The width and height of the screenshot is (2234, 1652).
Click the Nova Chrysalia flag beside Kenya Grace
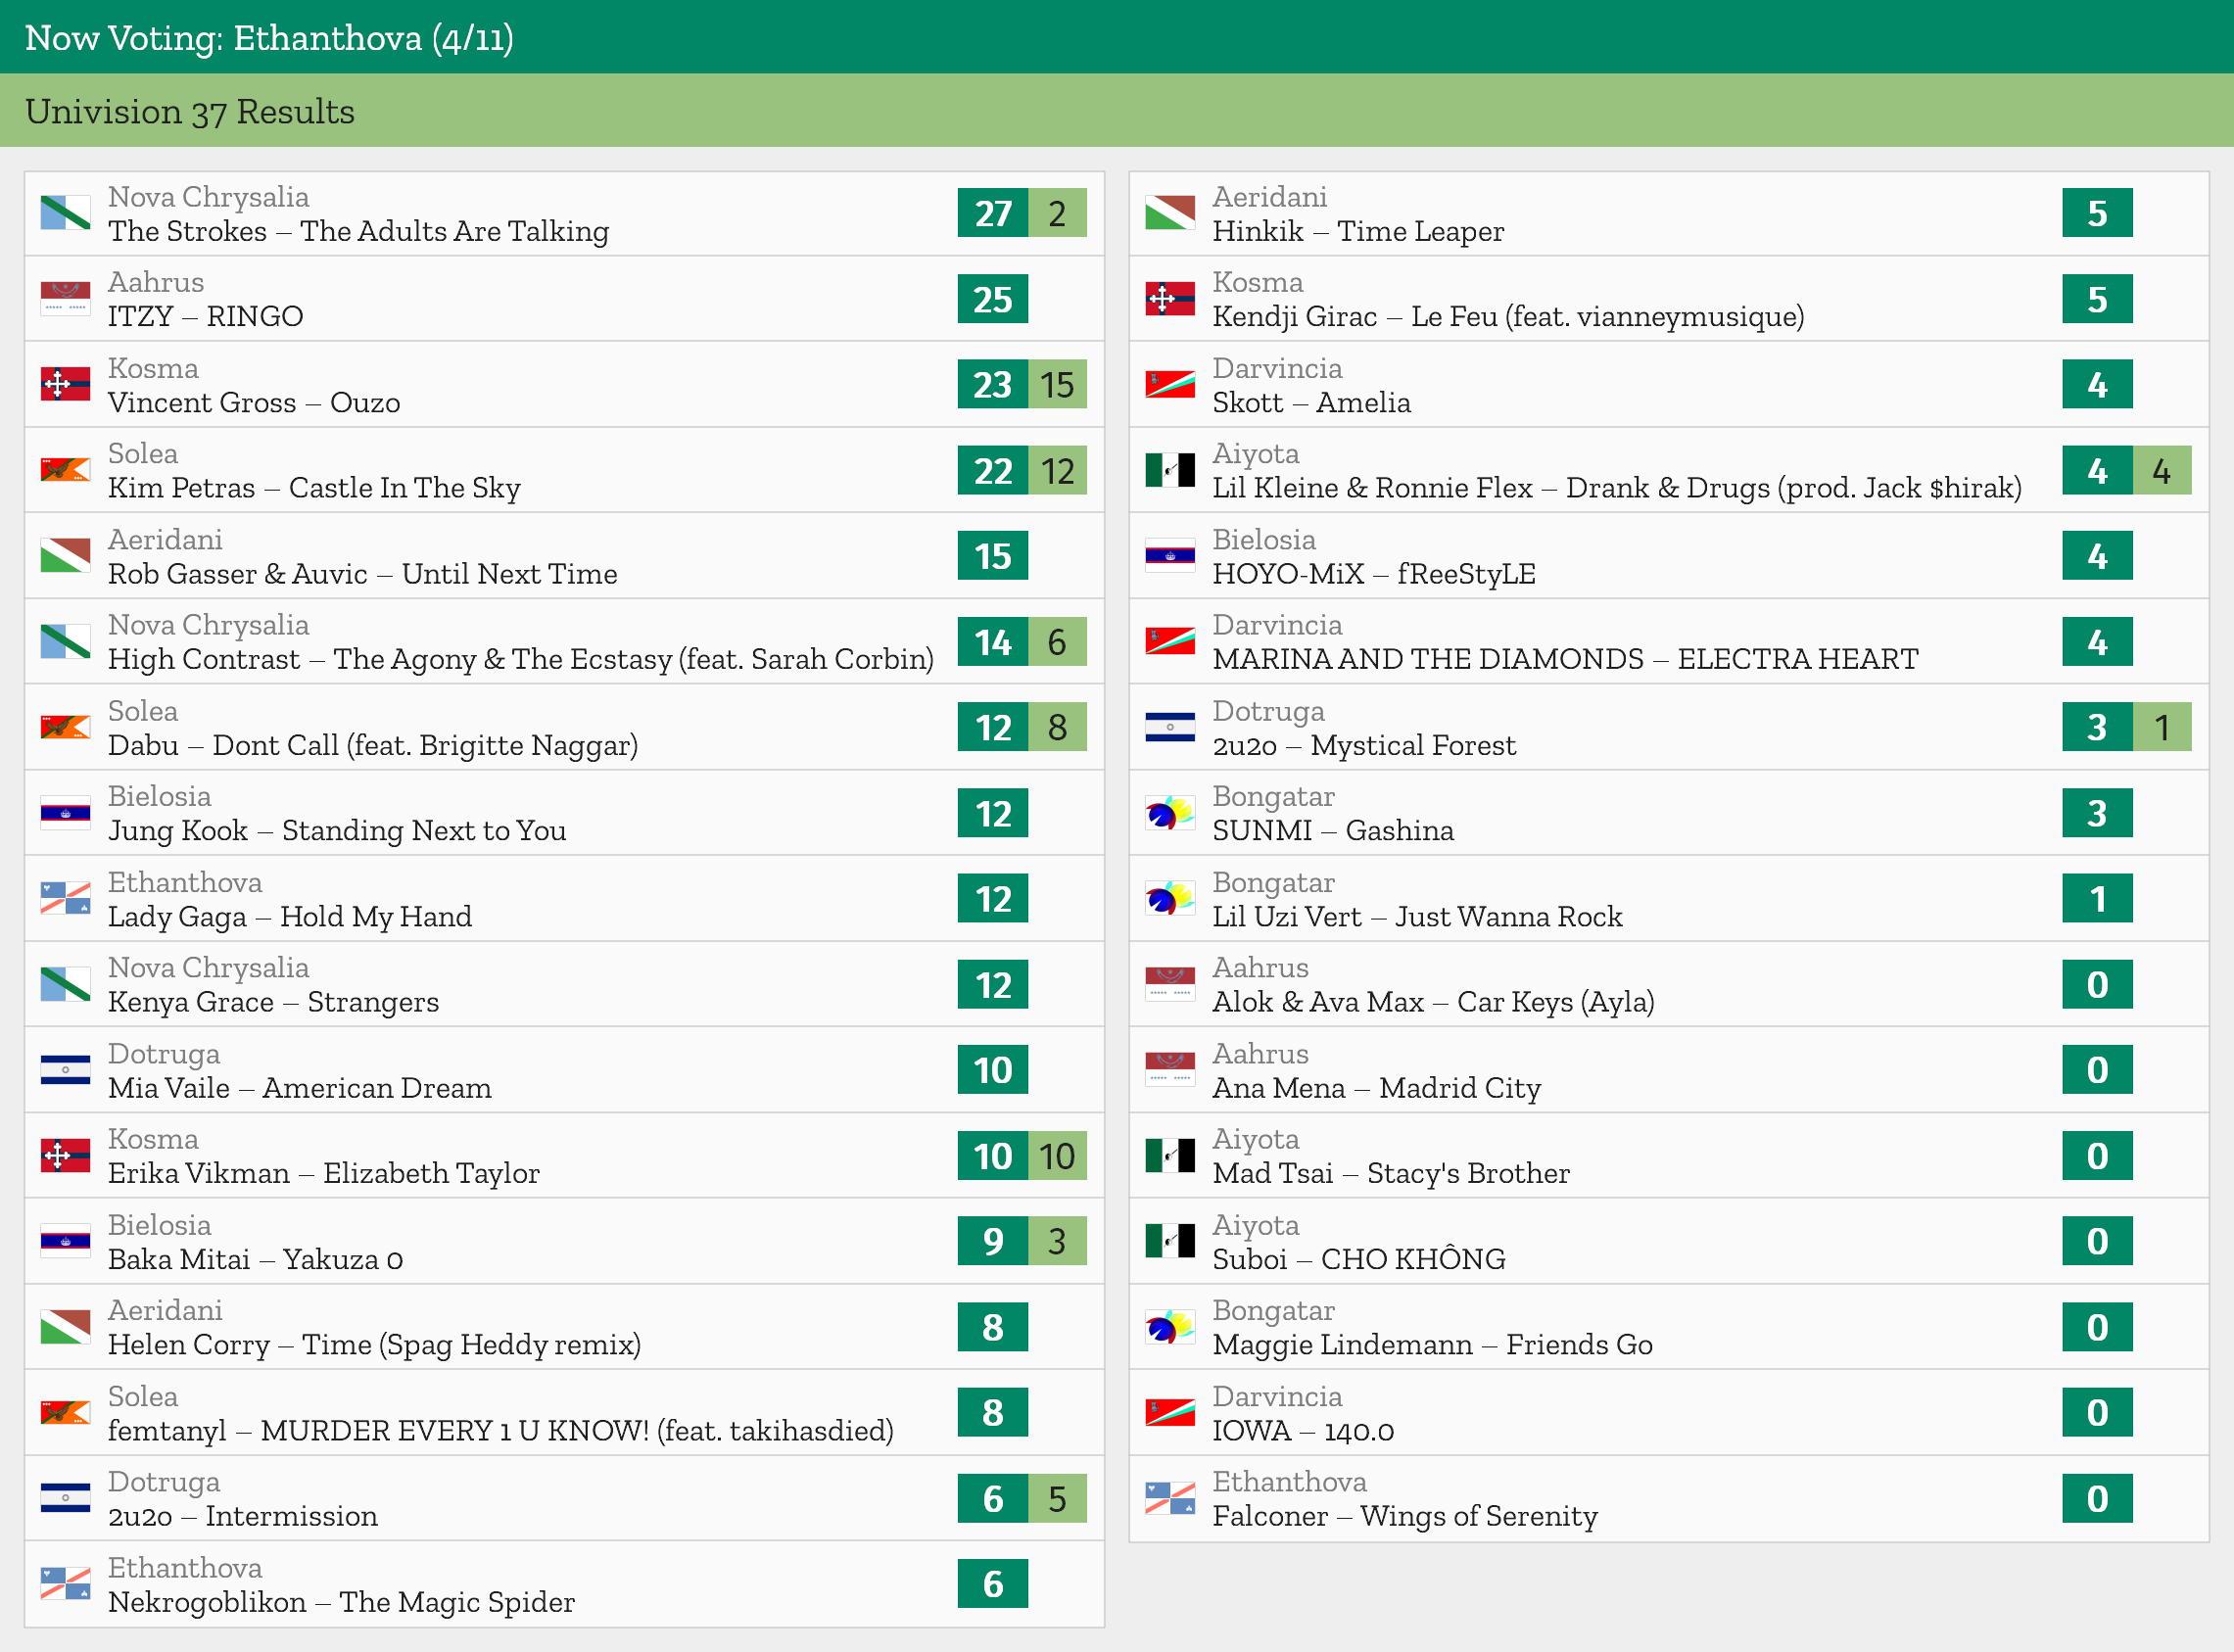[65, 984]
